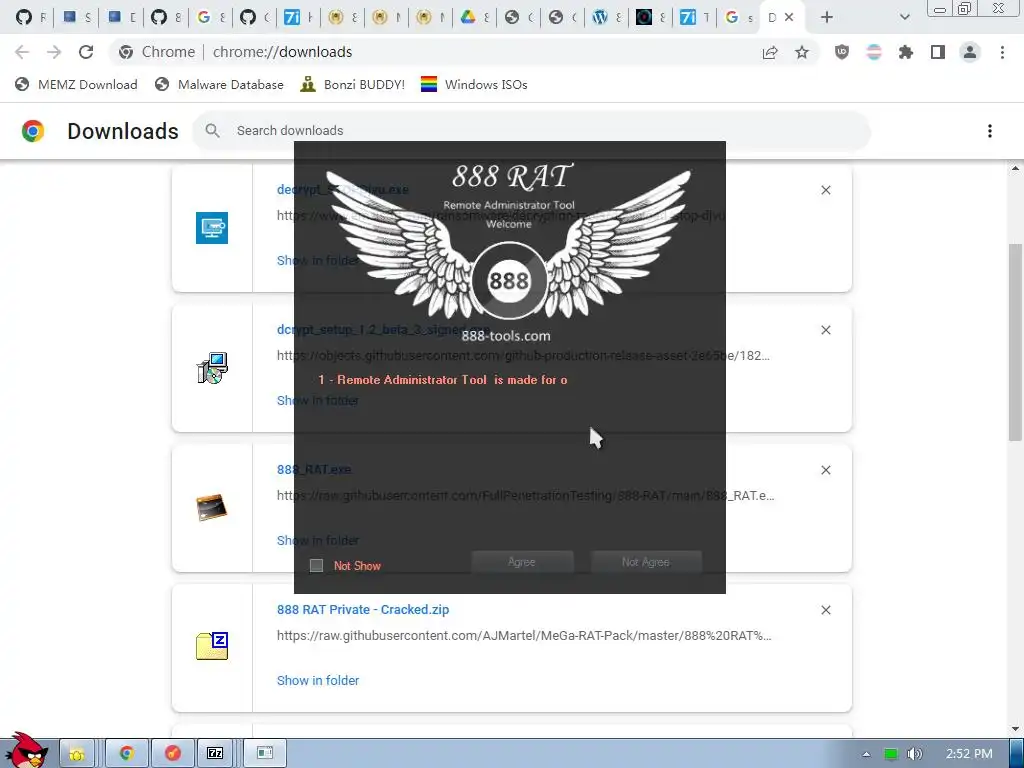This screenshot has height=768, width=1024.
Task: Click Agree in the 888 RAT splash
Action: 522,562
